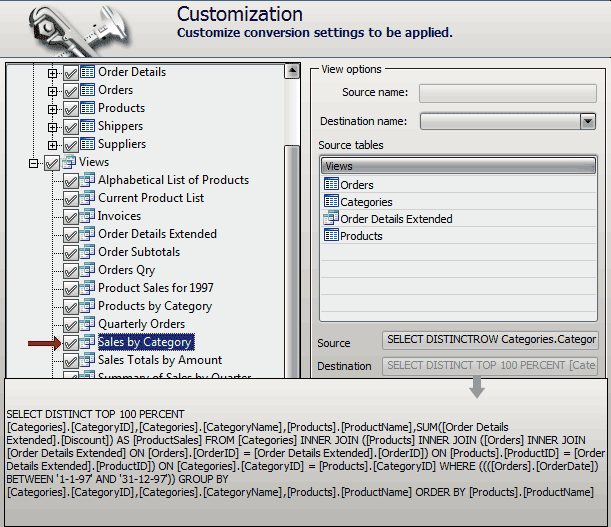Expand the Orders tree node

point(52,91)
